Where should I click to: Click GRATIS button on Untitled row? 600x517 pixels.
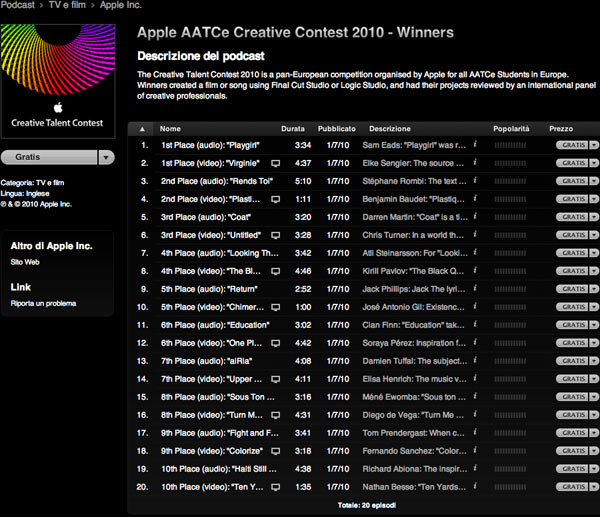572,235
